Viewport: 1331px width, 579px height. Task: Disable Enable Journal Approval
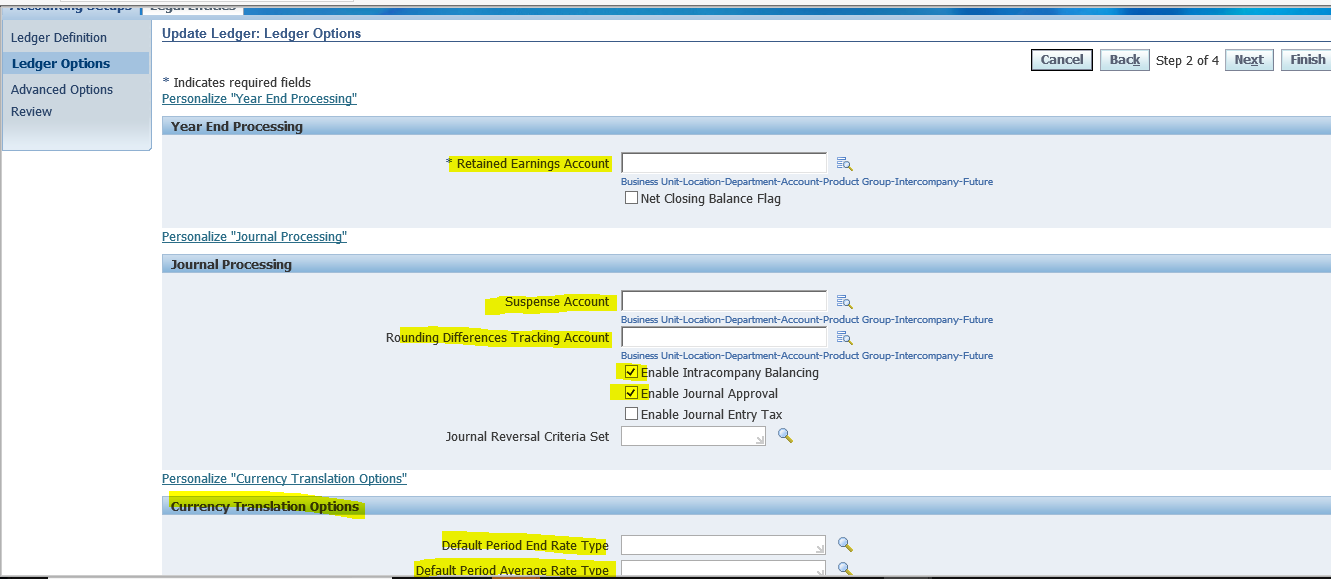(631, 392)
